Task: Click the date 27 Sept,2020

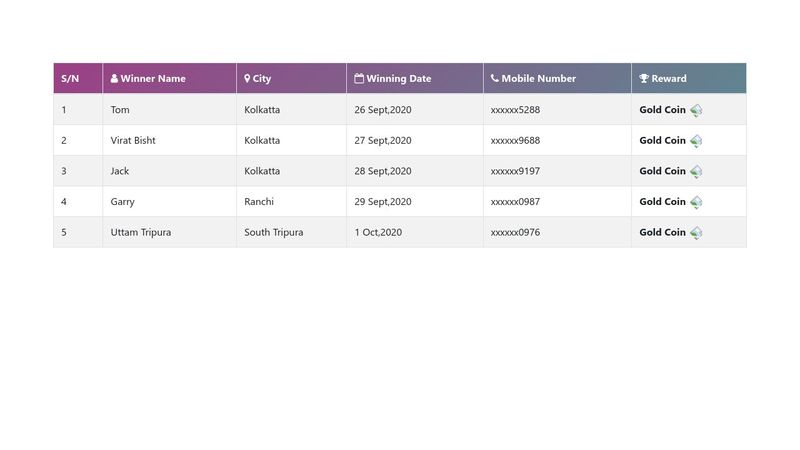Action: [383, 140]
